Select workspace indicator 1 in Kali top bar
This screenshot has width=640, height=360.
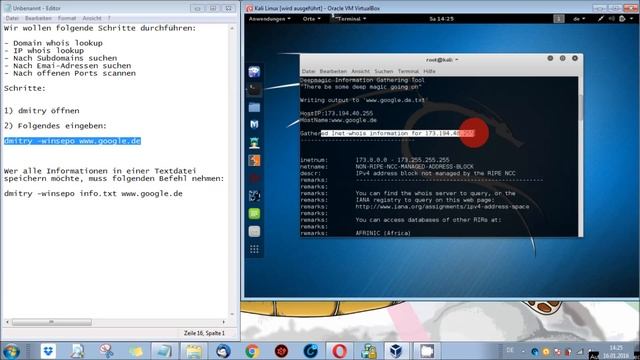click(x=559, y=19)
